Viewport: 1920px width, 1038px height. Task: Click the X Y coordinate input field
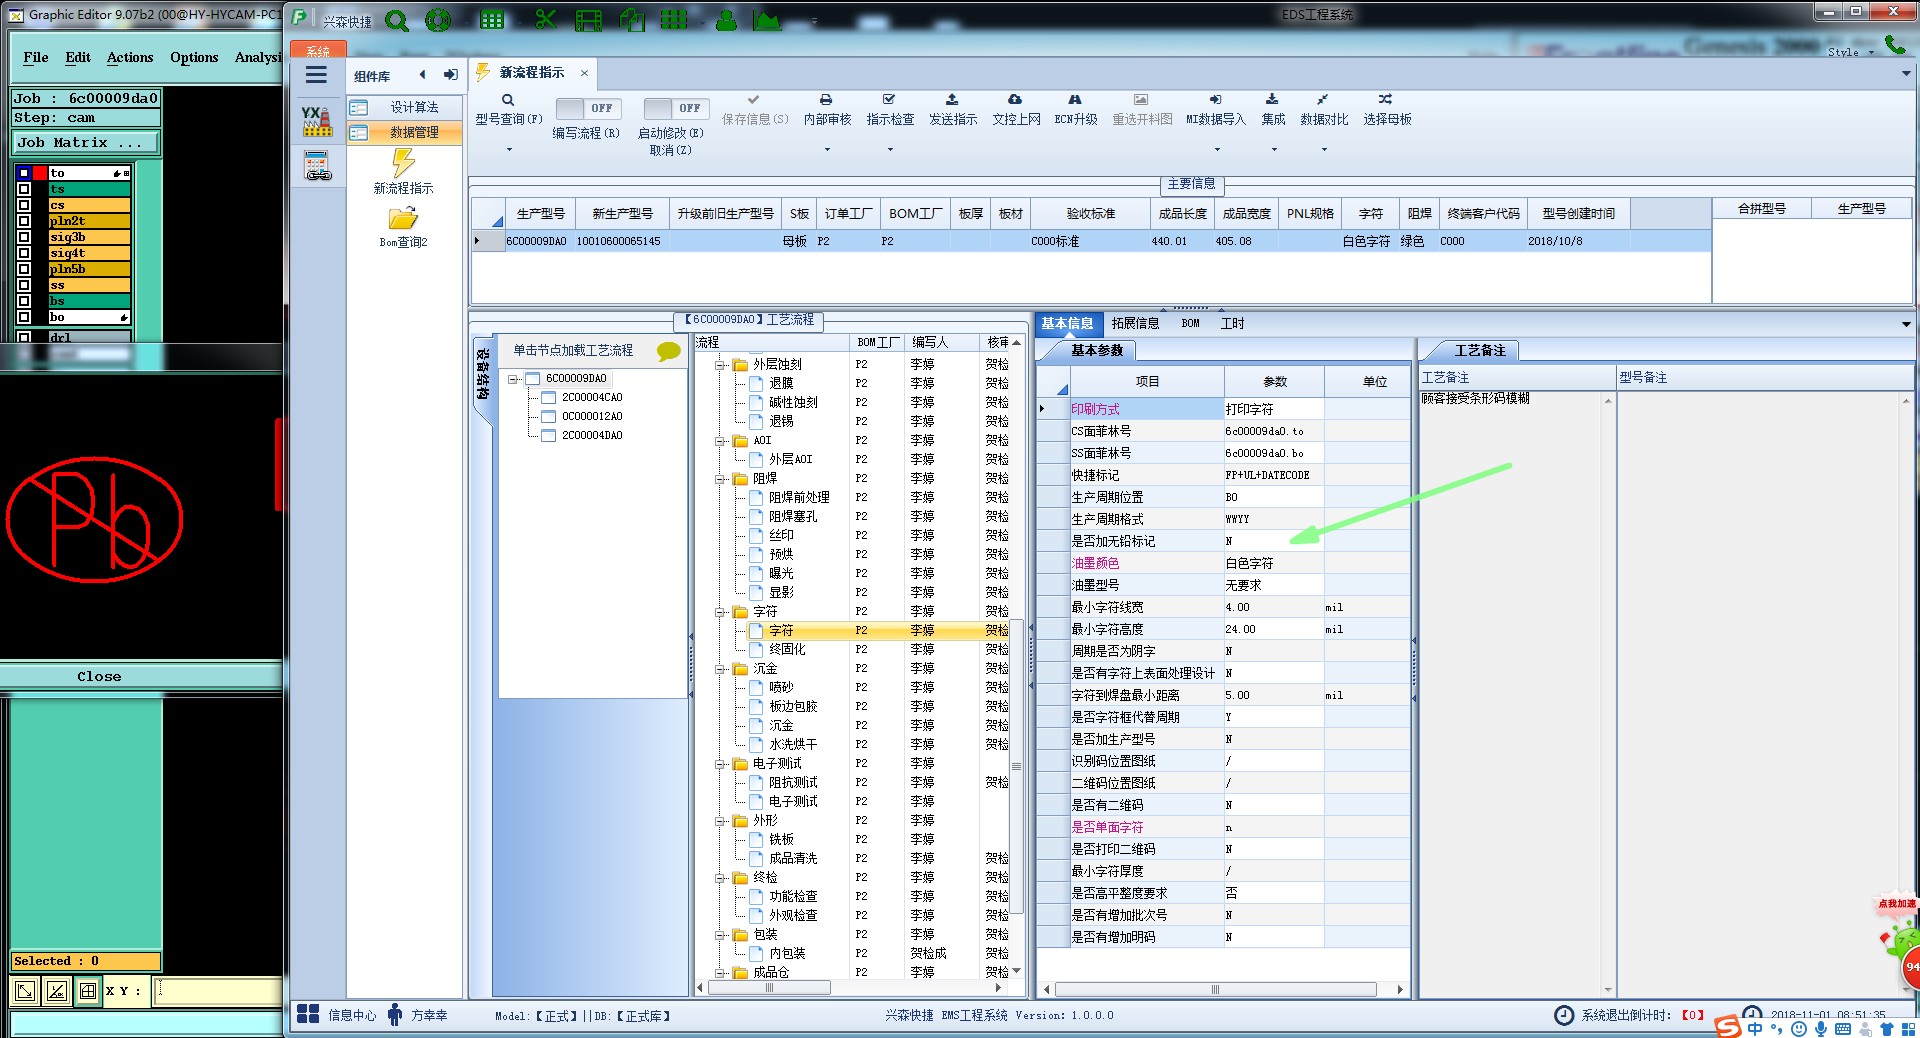tap(218, 991)
